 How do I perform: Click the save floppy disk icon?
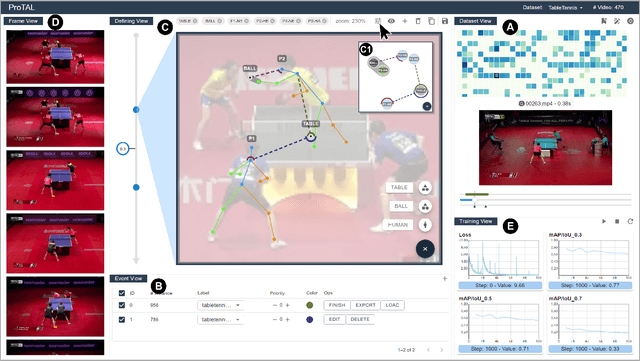click(444, 21)
